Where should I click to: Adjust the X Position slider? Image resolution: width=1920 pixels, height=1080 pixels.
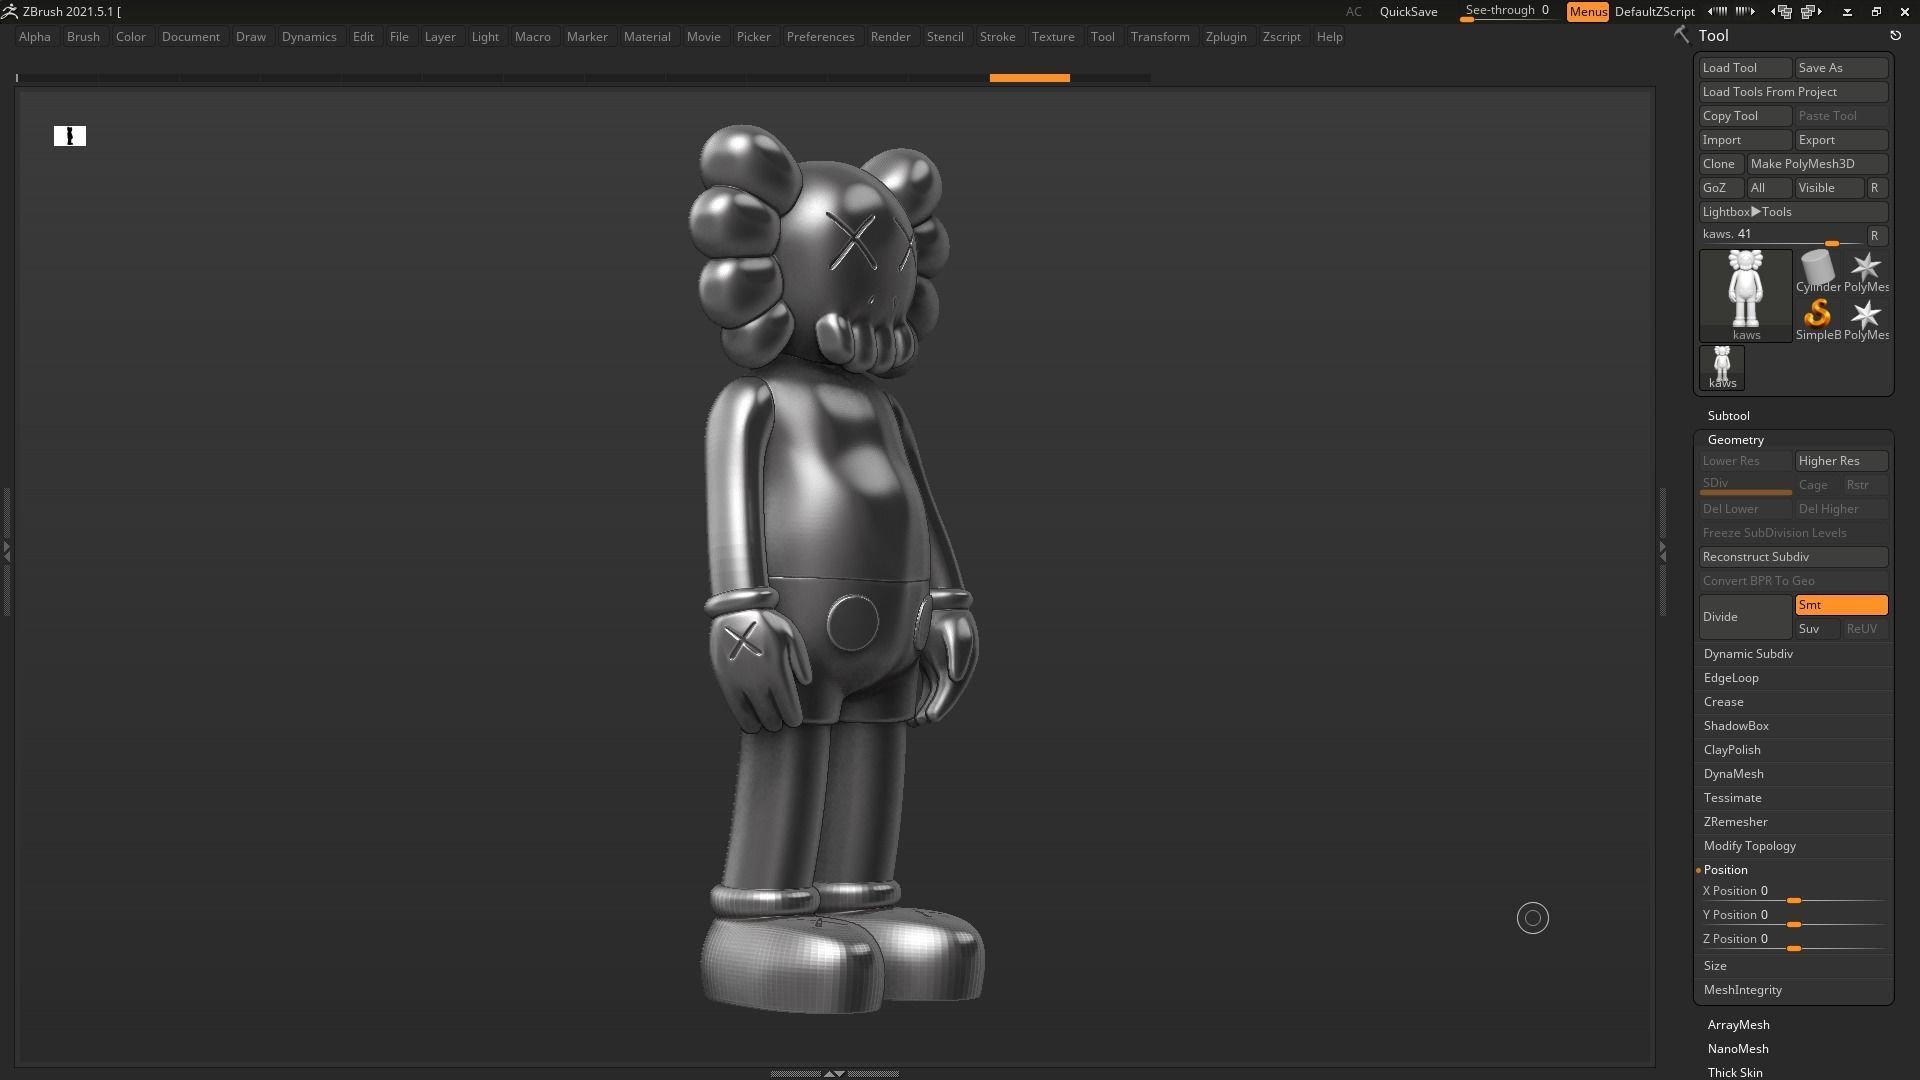coord(1793,892)
